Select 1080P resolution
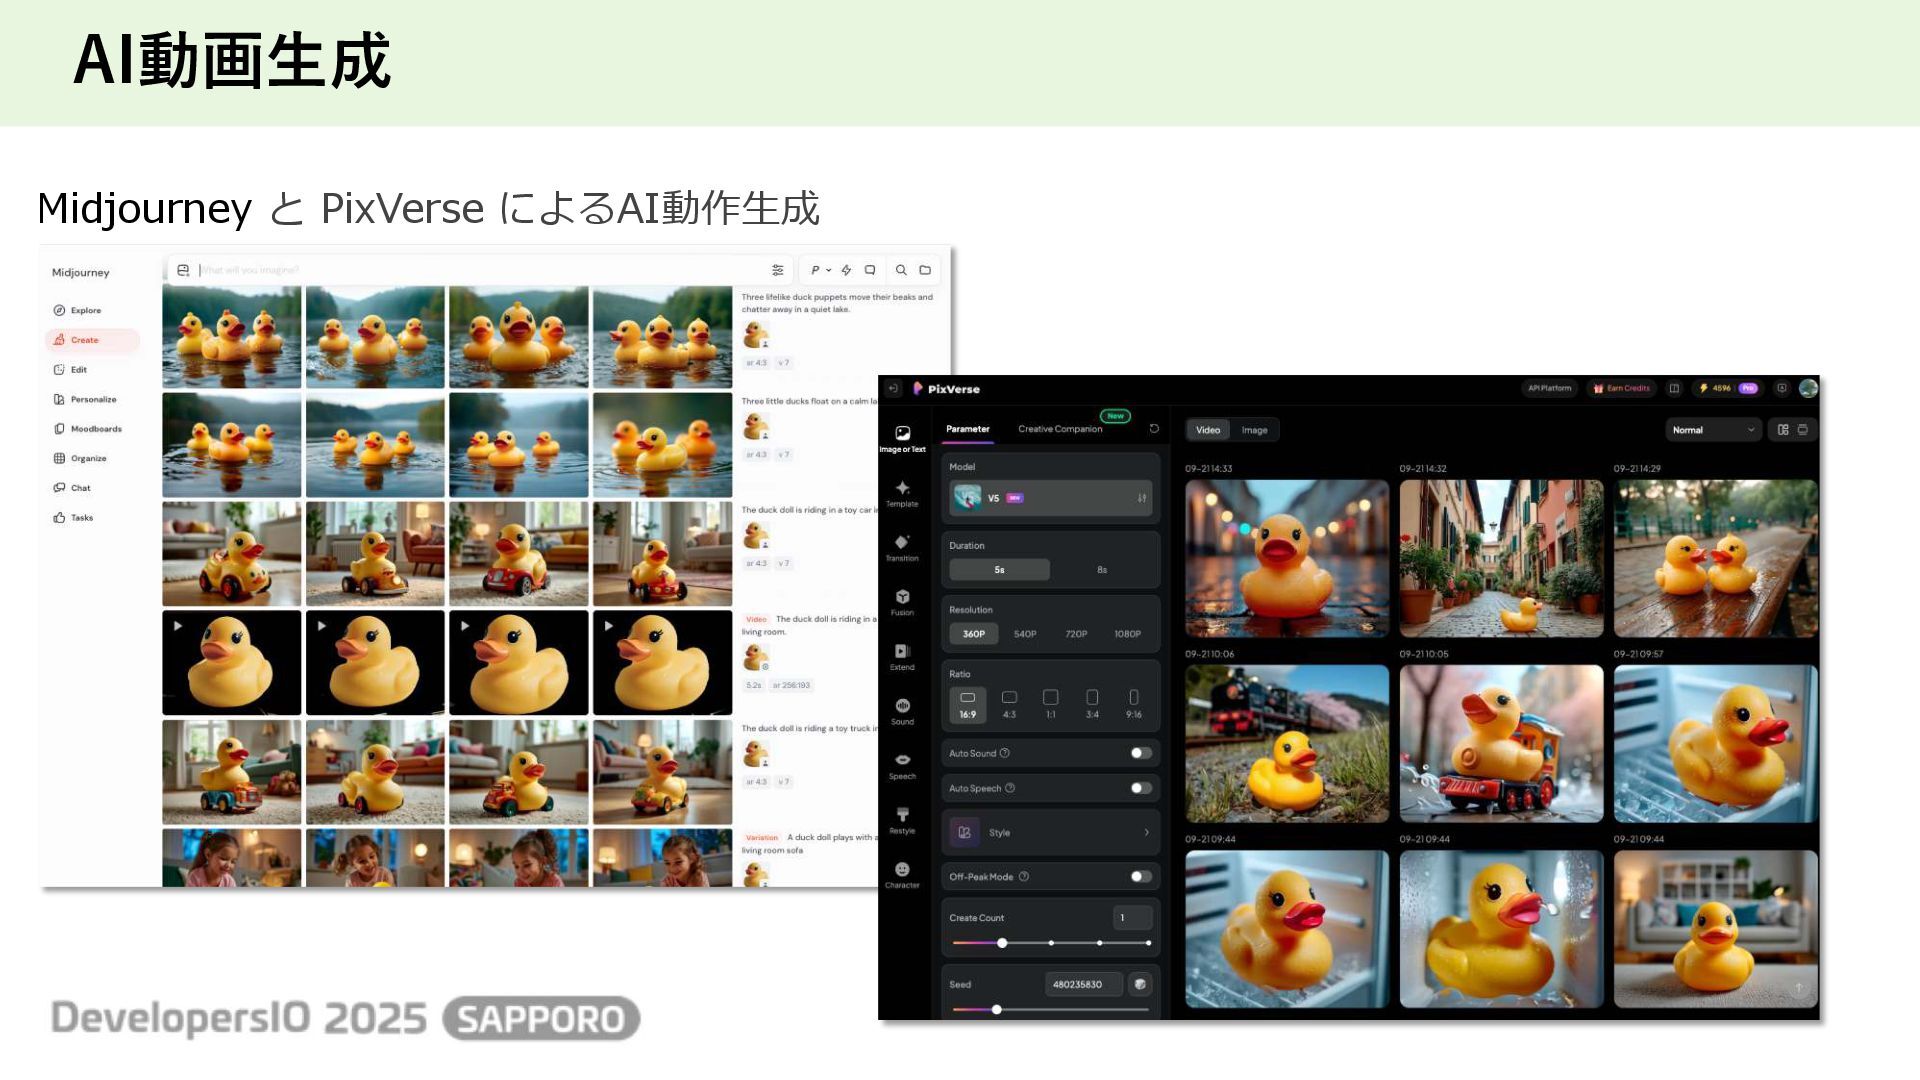The image size is (1920, 1080). click(1127, 634)
